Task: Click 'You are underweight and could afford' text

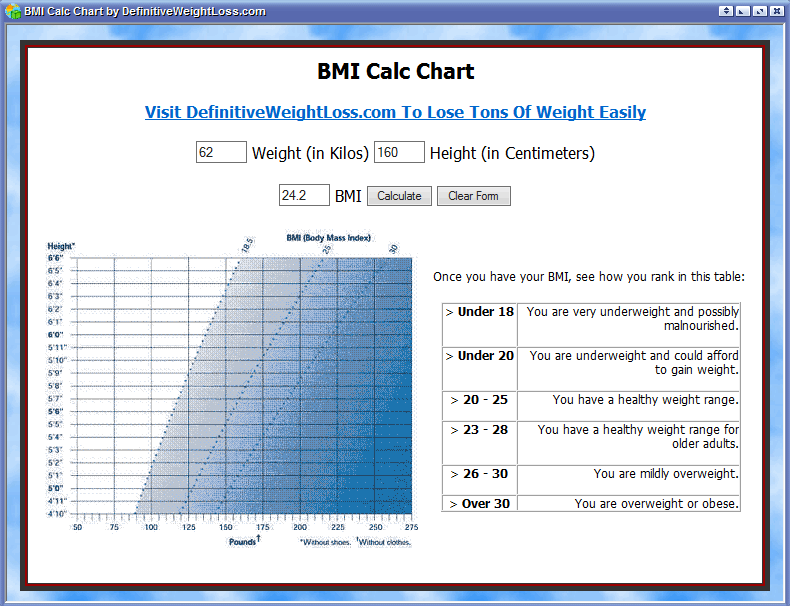Action: (634, 356)
